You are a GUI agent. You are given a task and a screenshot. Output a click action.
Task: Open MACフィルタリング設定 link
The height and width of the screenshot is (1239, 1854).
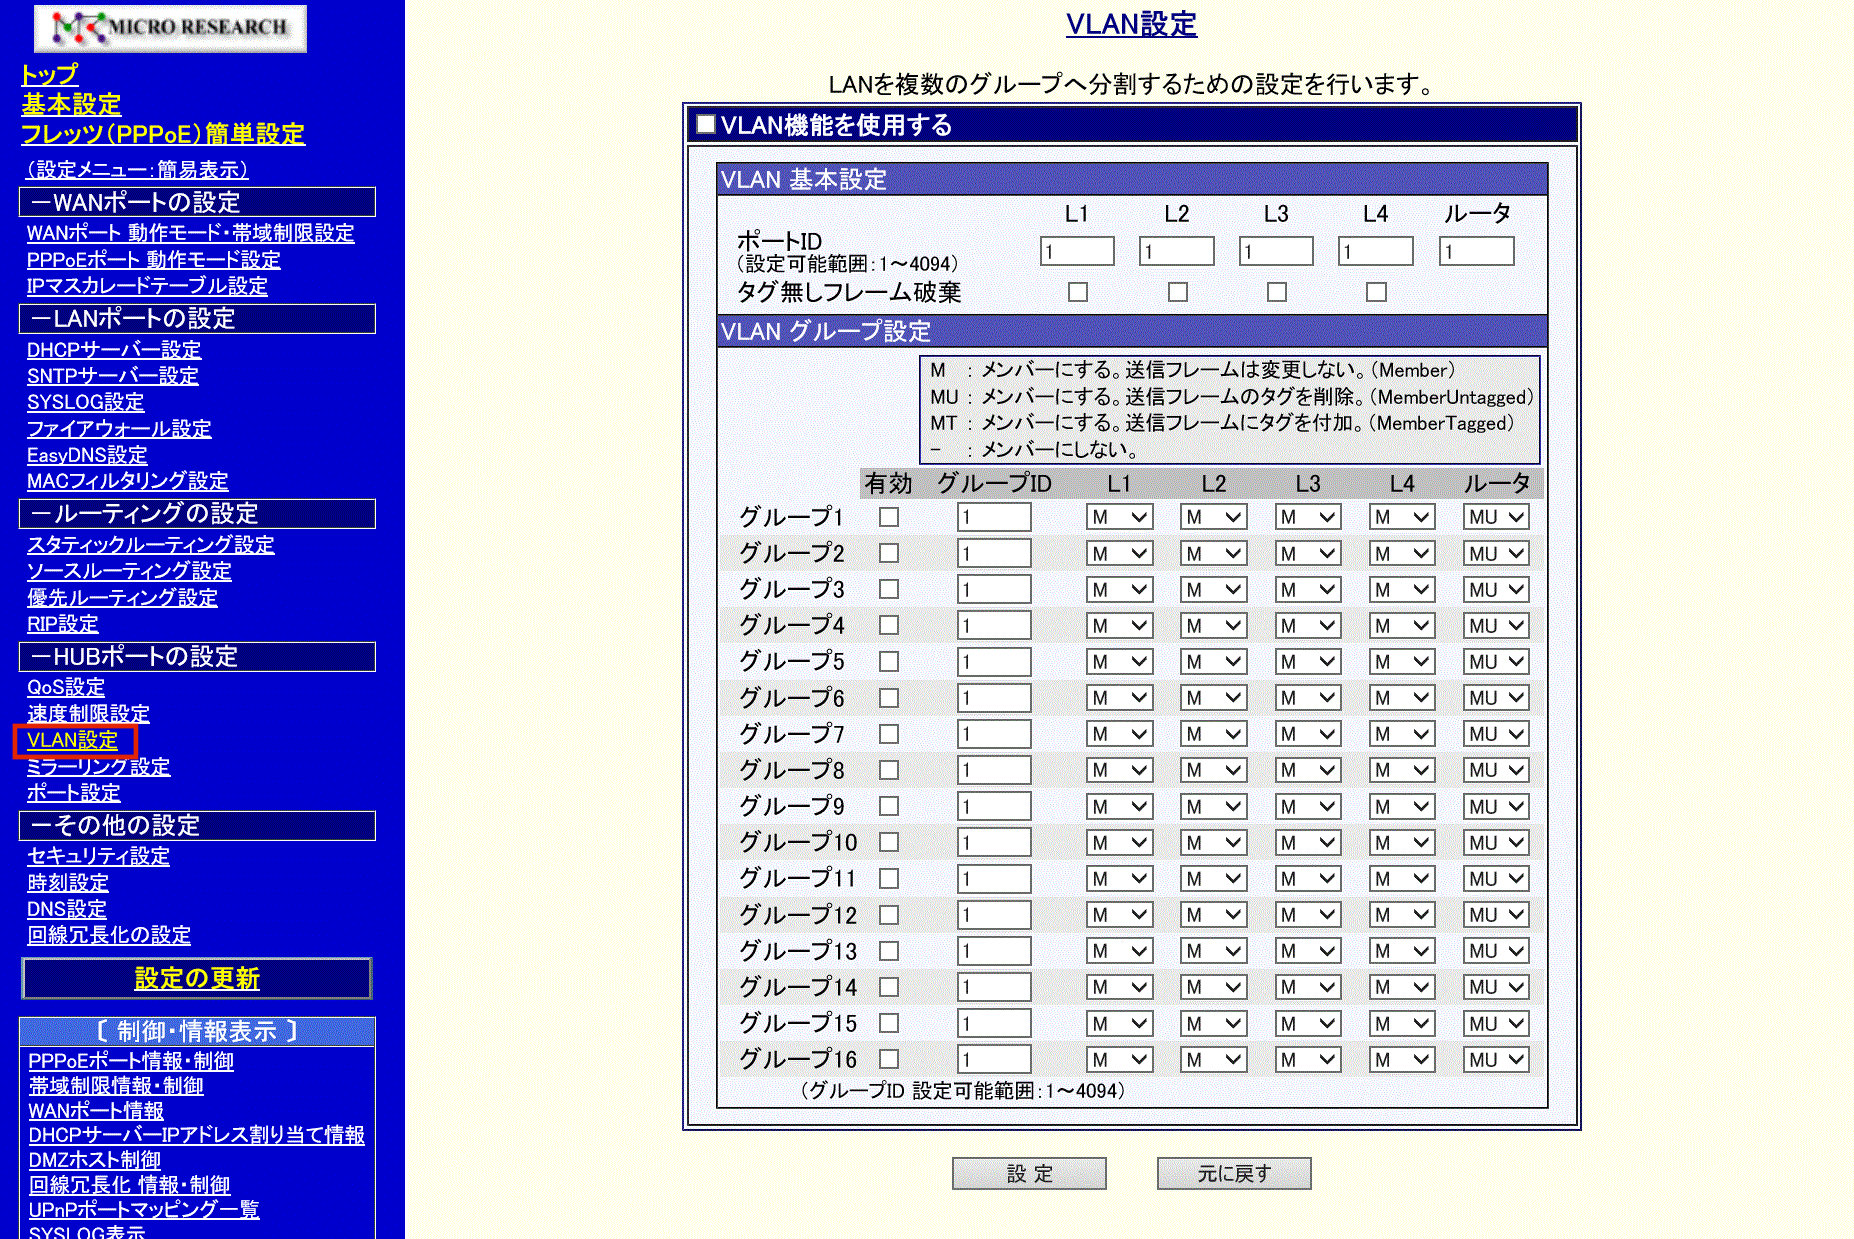coord(128,481)
